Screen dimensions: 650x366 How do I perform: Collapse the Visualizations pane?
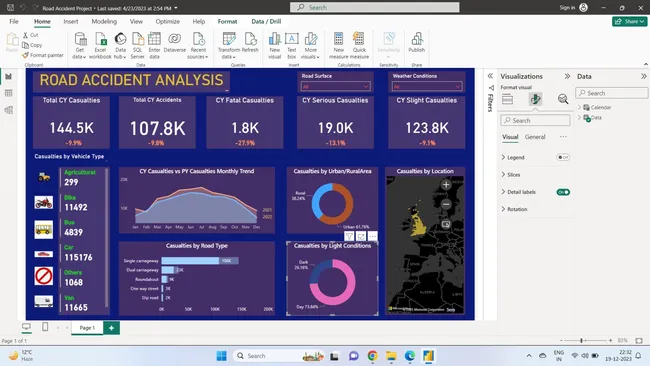pos(567,76)
